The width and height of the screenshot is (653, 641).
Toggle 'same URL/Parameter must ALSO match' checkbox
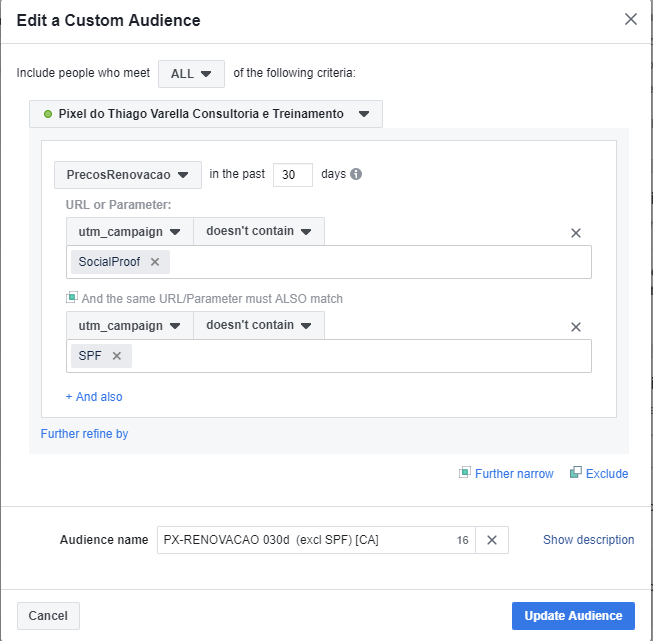(72, 298)
